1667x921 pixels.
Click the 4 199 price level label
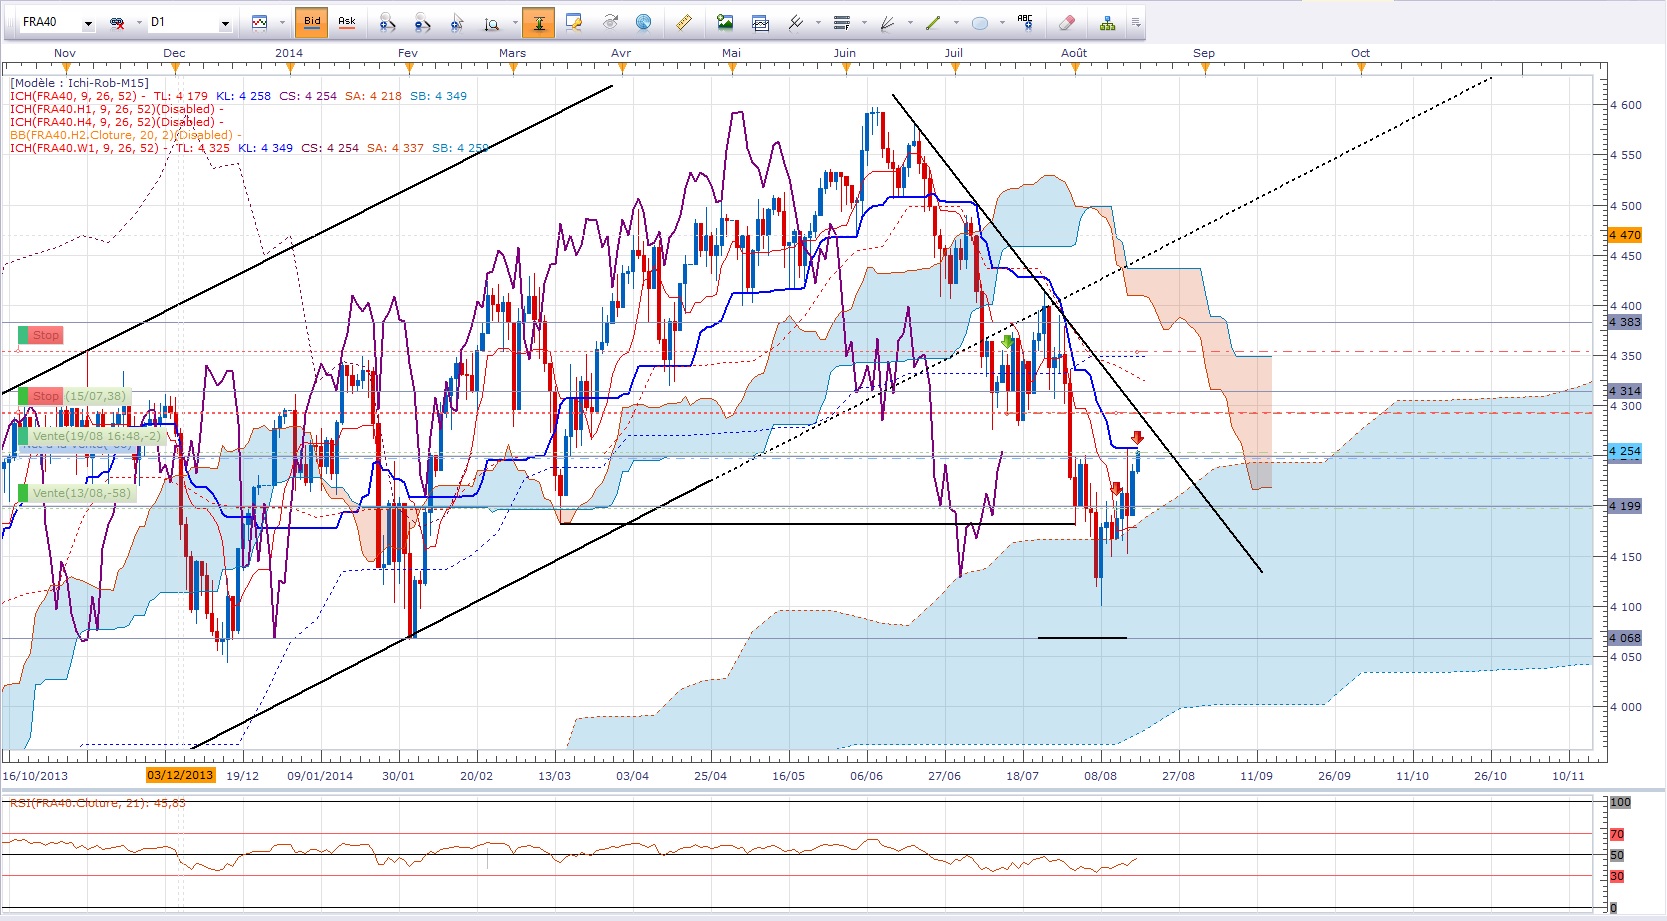[x=1625, y=506]
